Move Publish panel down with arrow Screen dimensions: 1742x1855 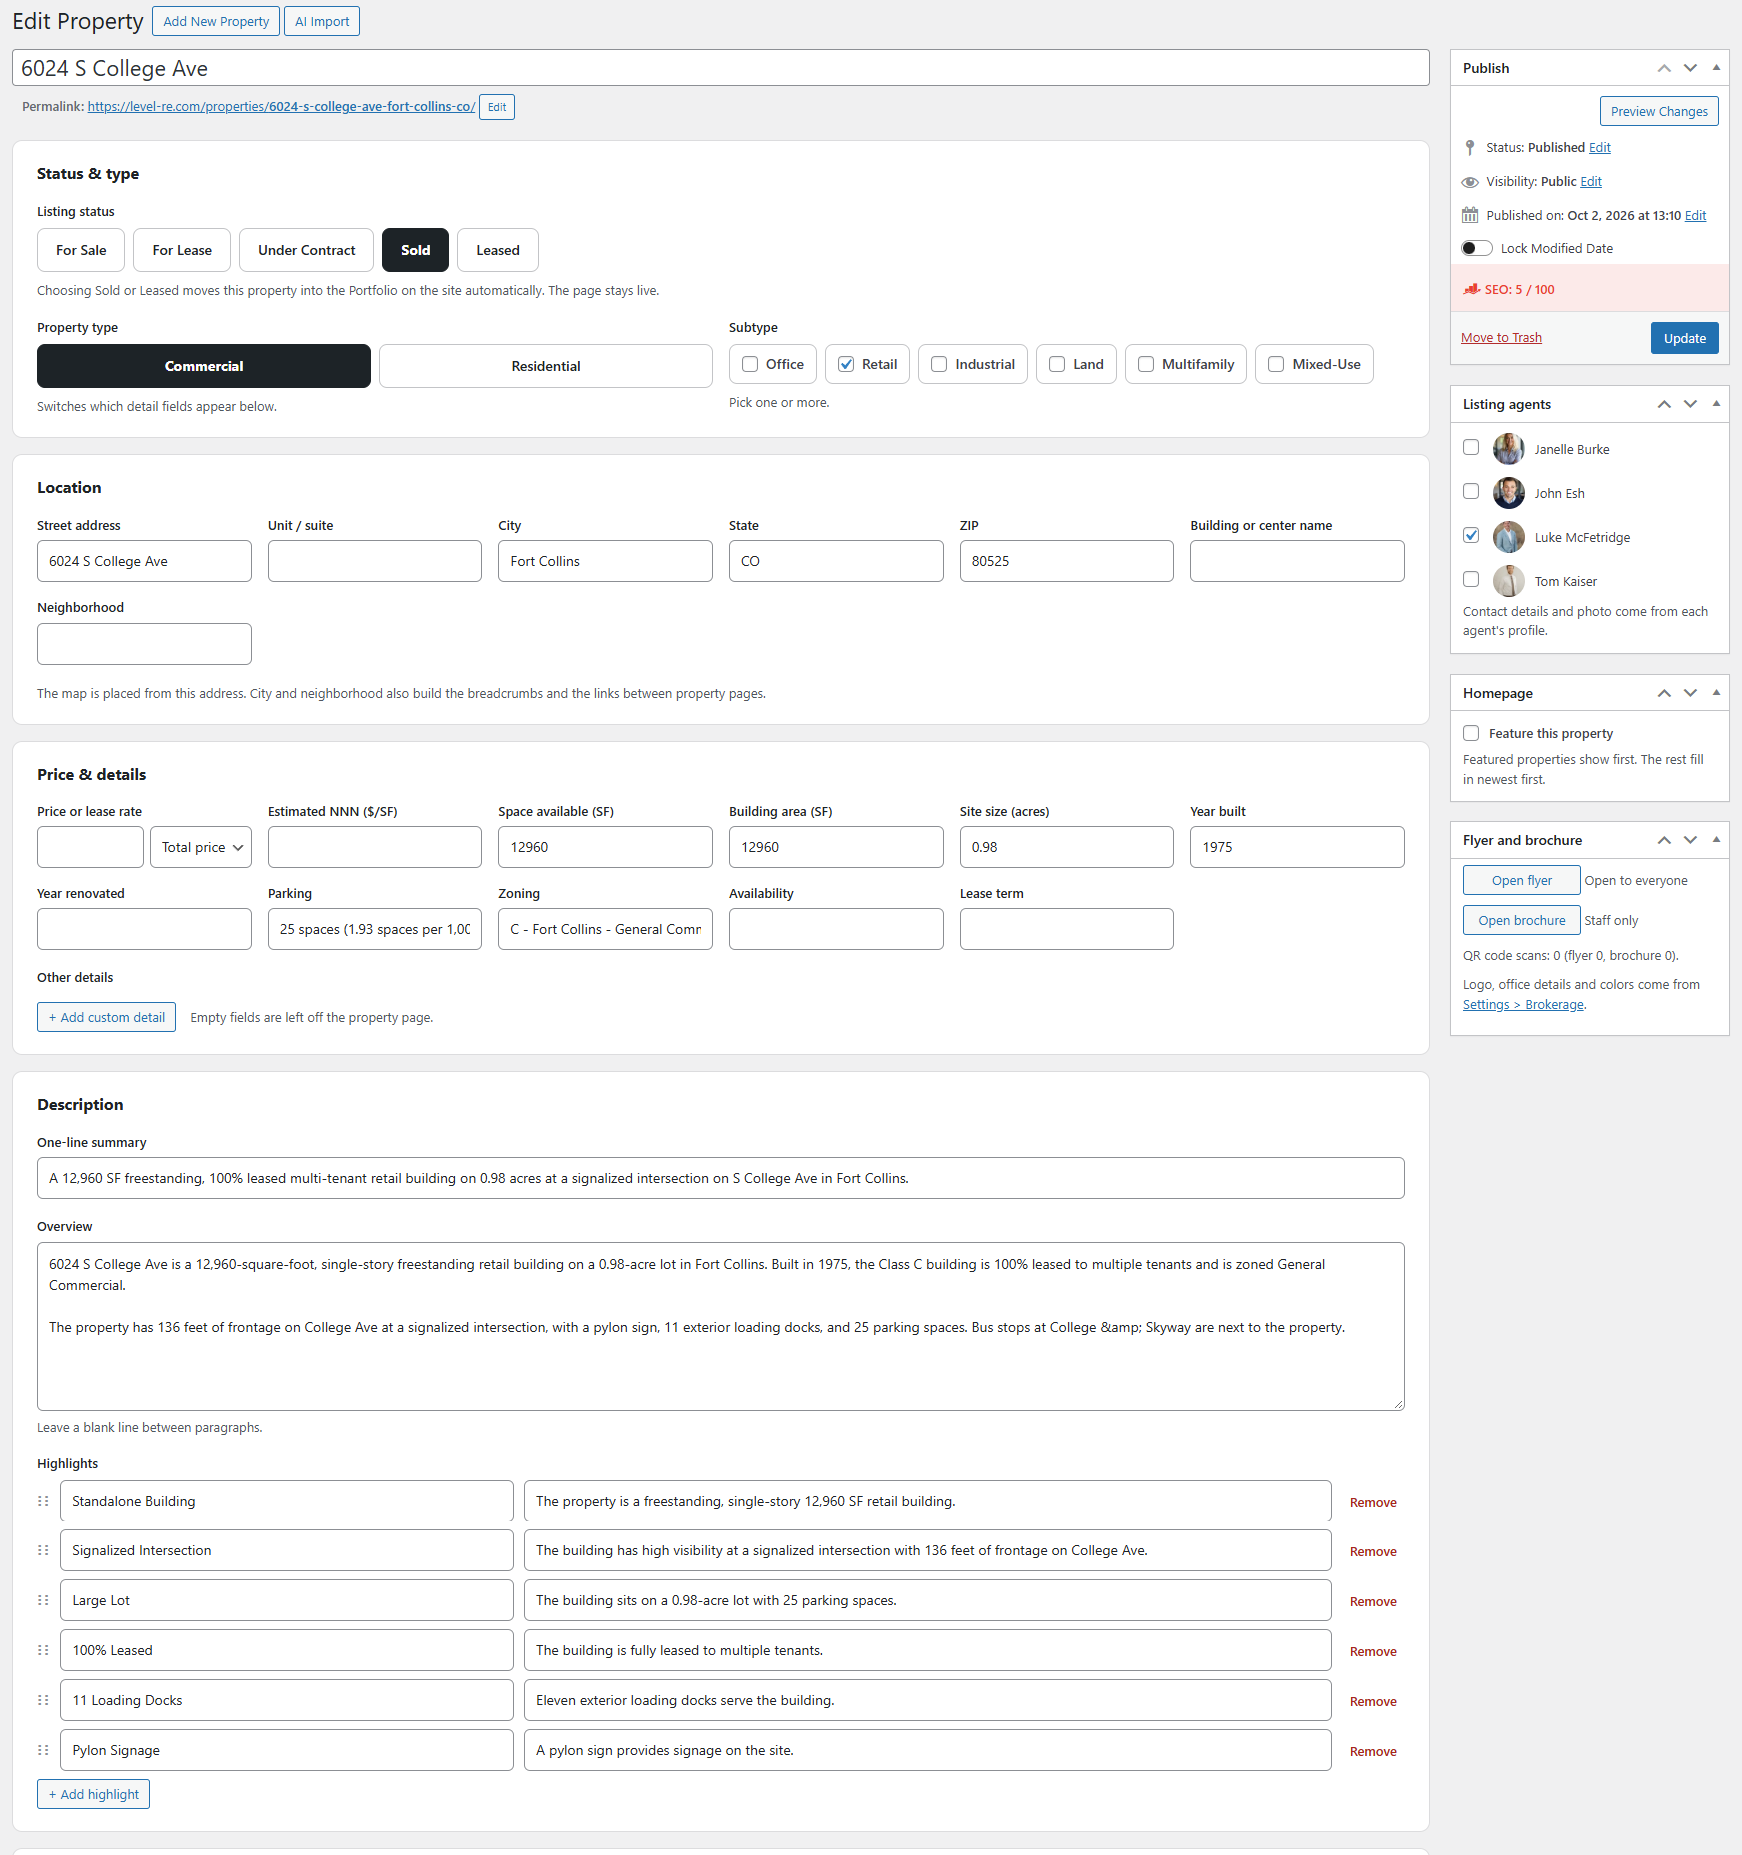(1690, 68)
